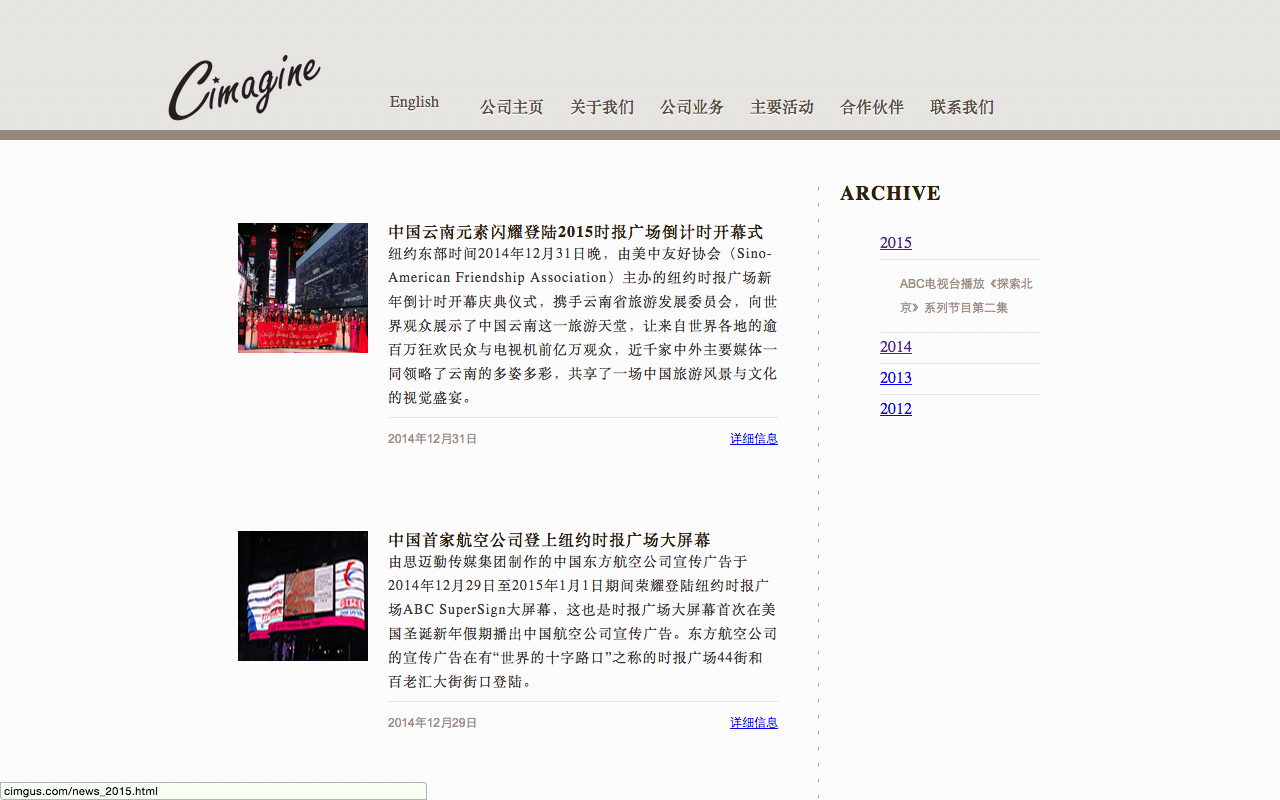Image resolution: width=1280 pixels, height=800 pixels.
Task: Click the date 2014年12月31日
Action: tap(433, 439)
